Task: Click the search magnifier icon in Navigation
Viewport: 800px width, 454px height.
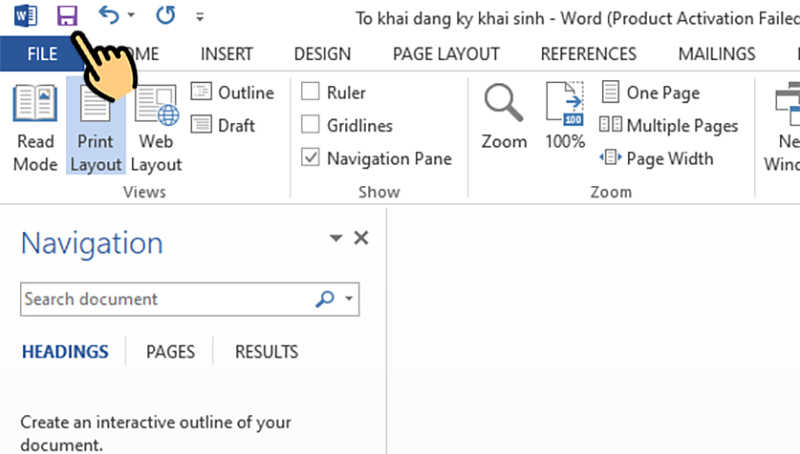Action: click(x=324, y=299)
